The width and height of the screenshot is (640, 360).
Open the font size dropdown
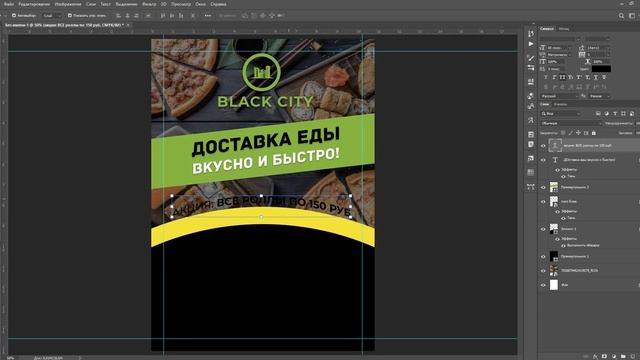[x=559, y=48]
